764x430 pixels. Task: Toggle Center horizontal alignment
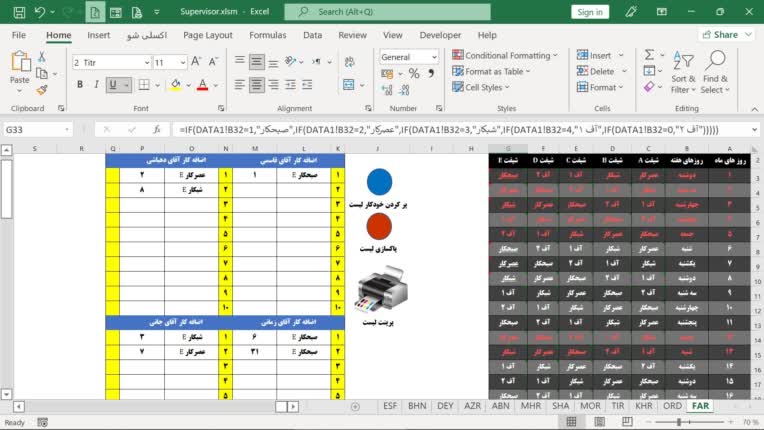pos(257,85)
